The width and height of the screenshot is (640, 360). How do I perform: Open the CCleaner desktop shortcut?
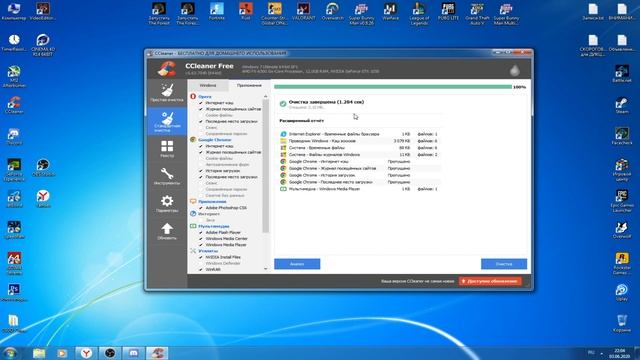pos(14,105)
